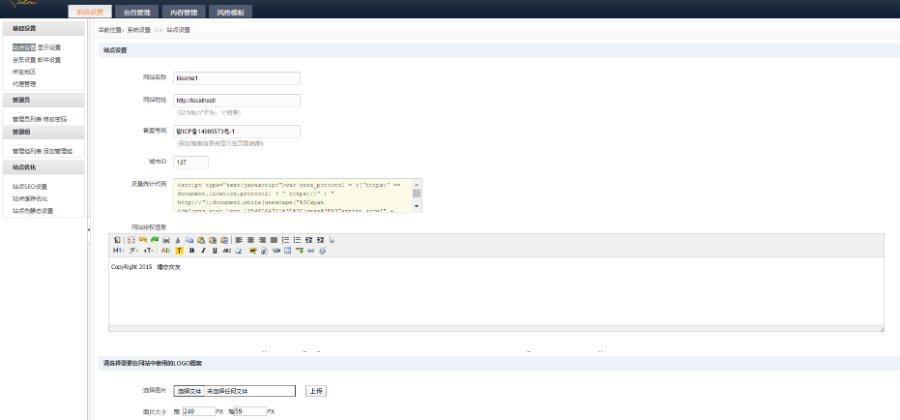
Task: Toggle HTML source view in editor
Action: tap(117, 240)
